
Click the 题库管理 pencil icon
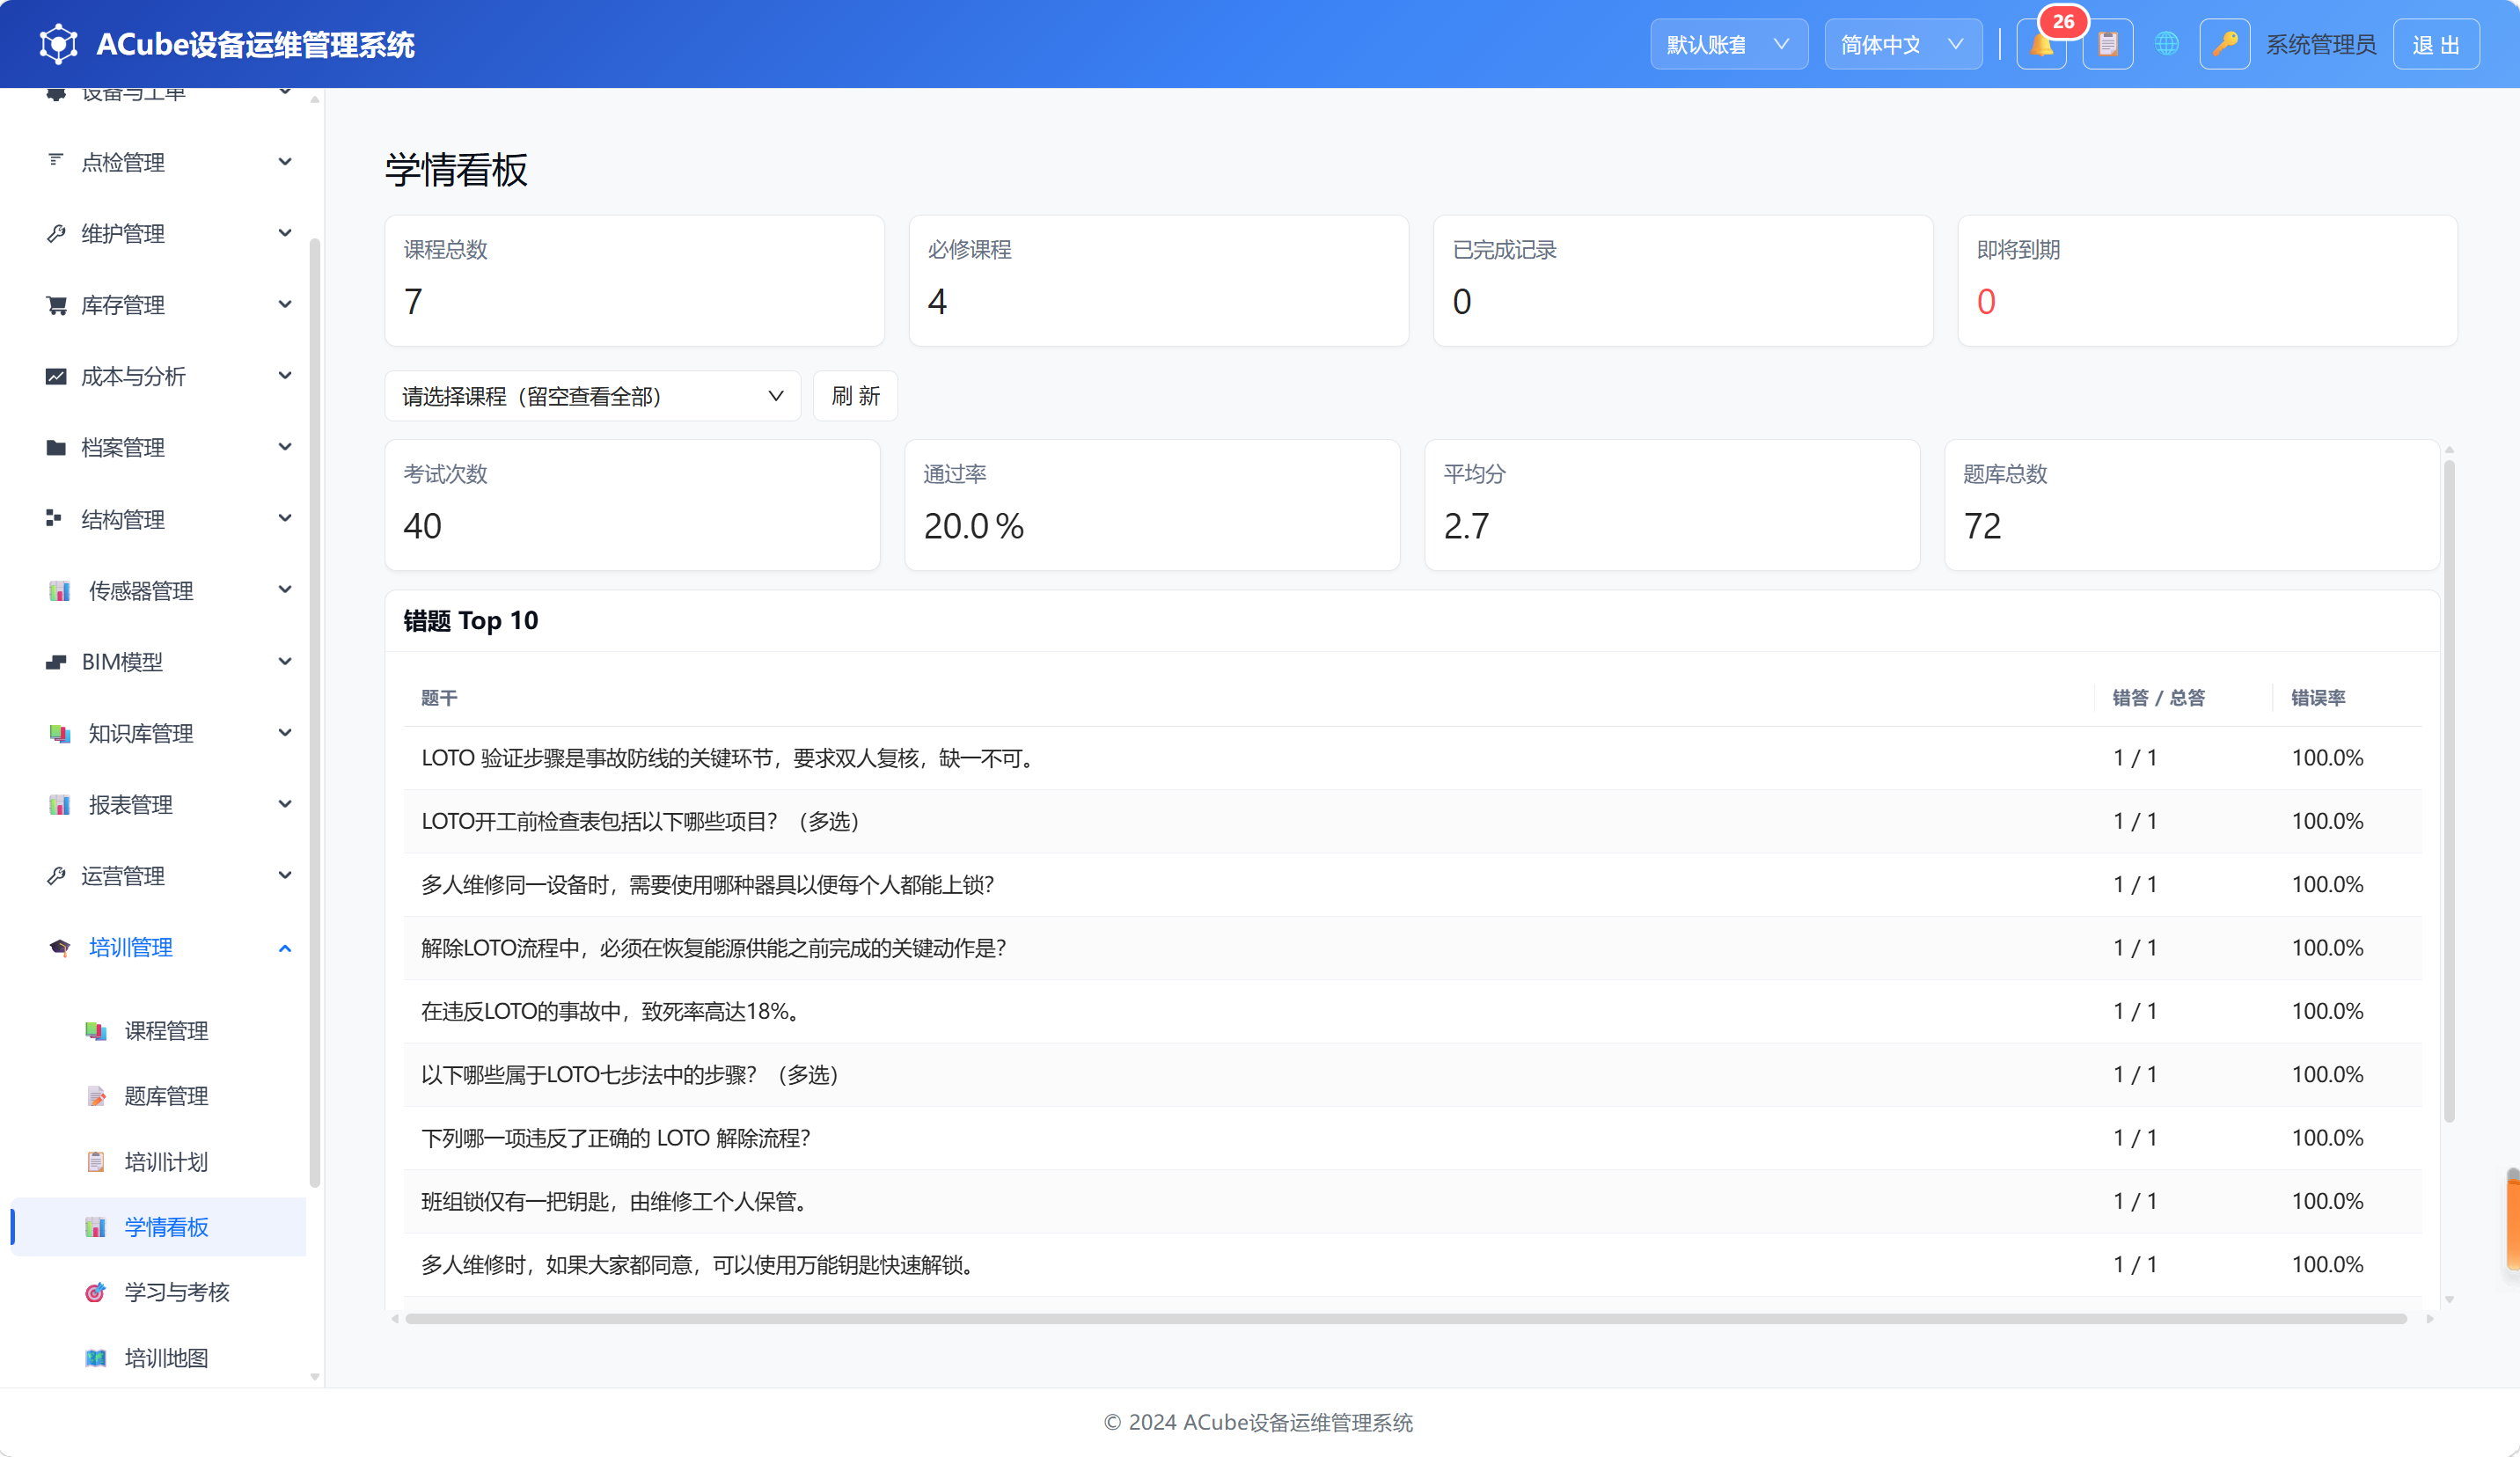click(96, 1096)
